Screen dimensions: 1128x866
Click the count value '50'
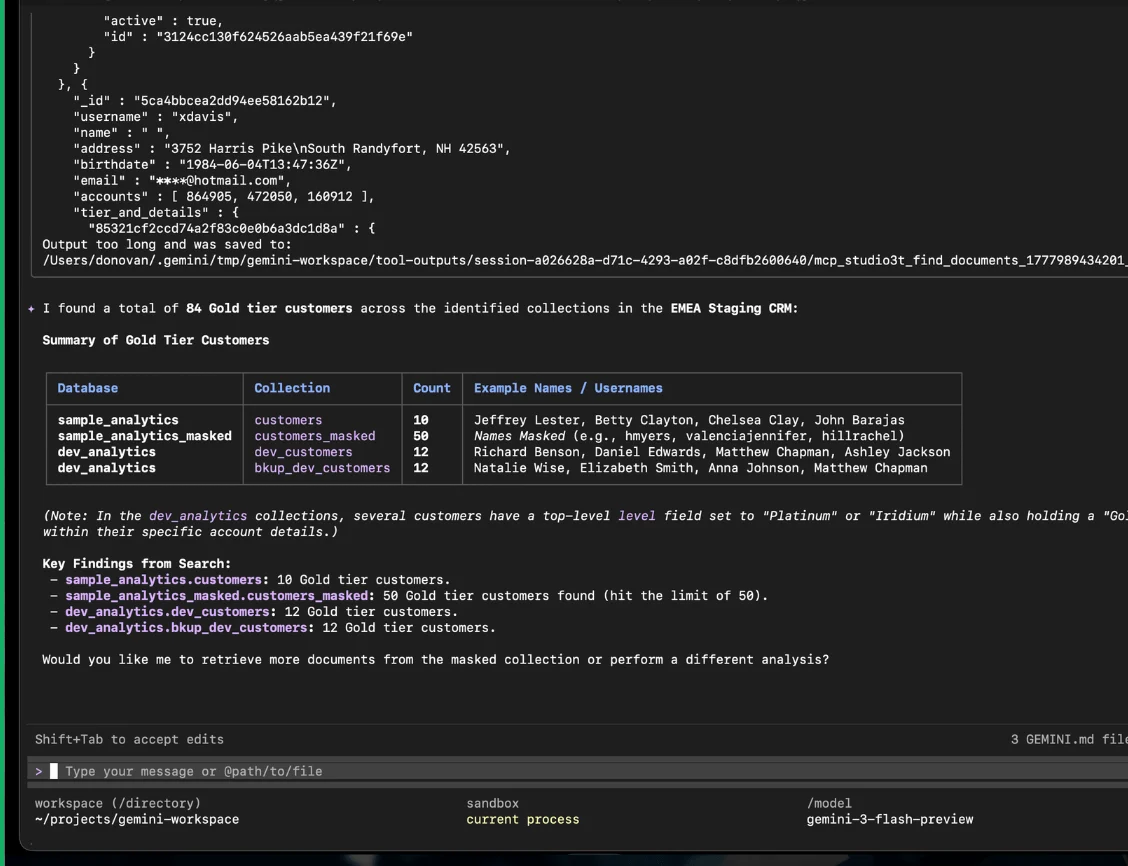(421, 436)
